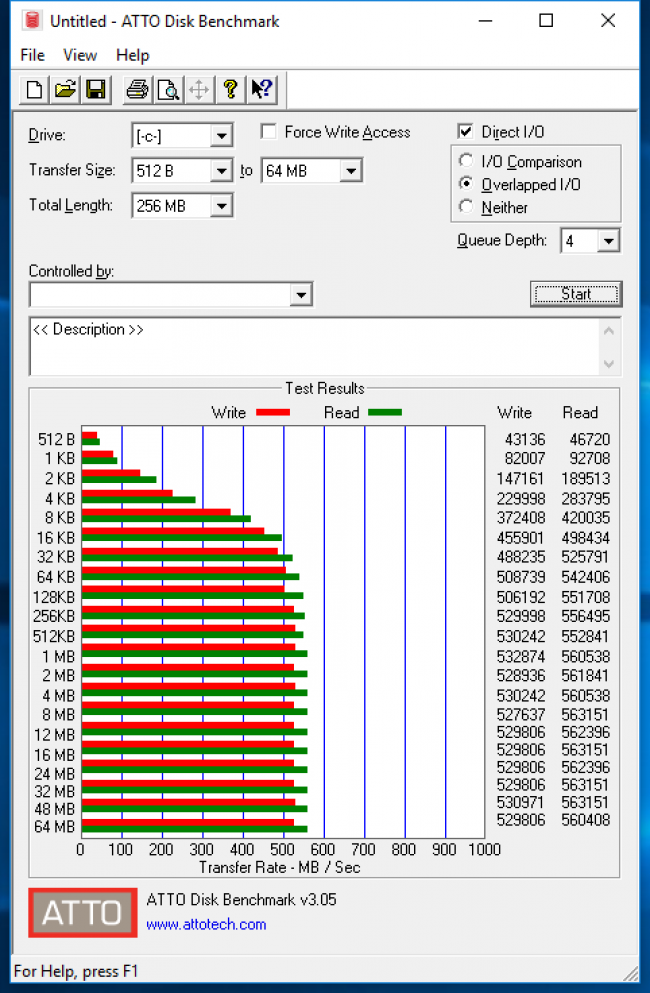Click the write value 372408
650x993 pixels.
(521, 517)
